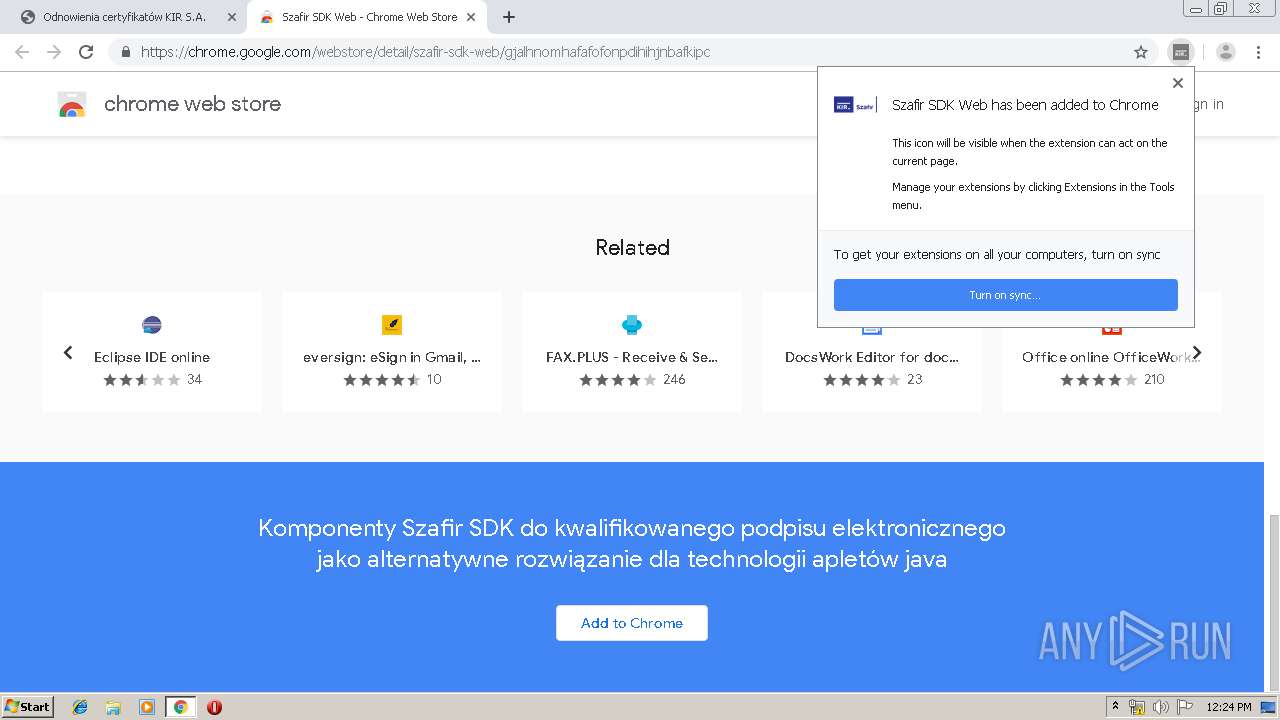The image size is (1280, 720).
Task: Open Windows Explorer from the taskbar
Action: tap(113, 707)
